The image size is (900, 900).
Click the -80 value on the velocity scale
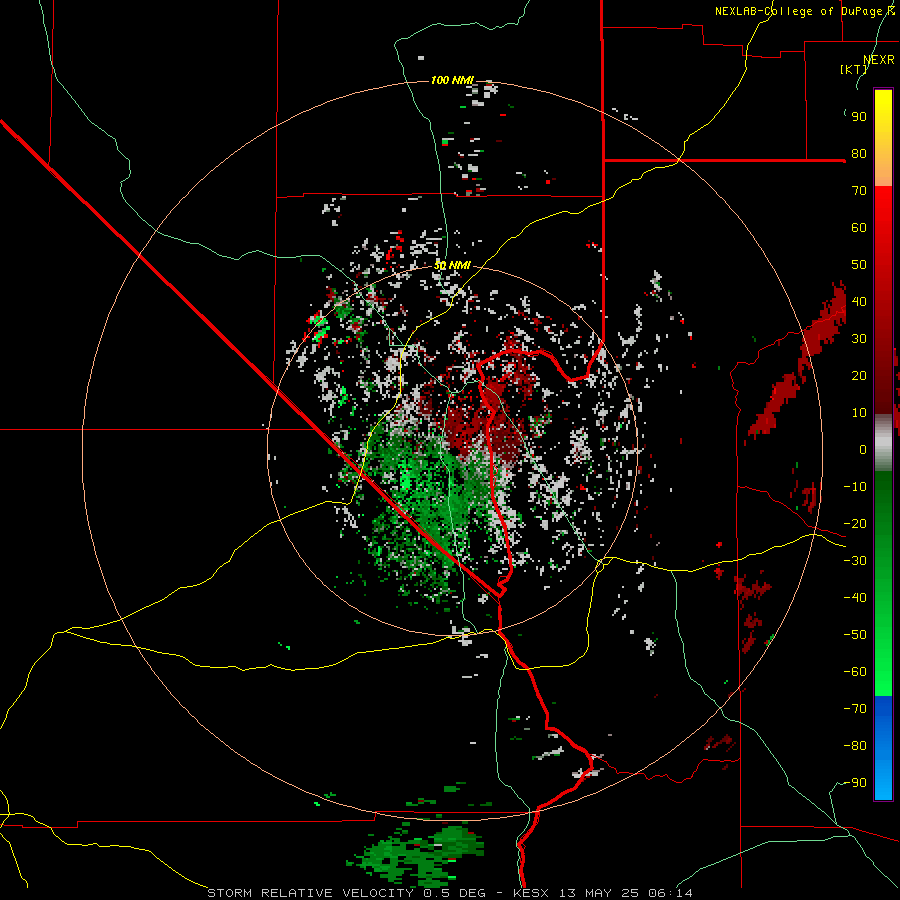click(x=855, y=746)
